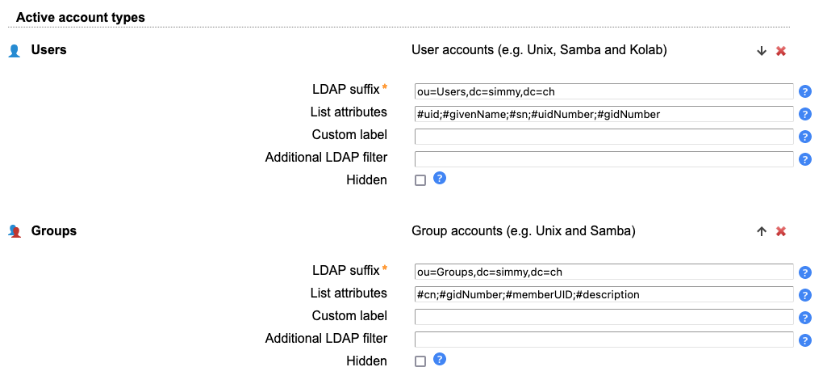Click Groups Additional LDAP filter field

604,339
